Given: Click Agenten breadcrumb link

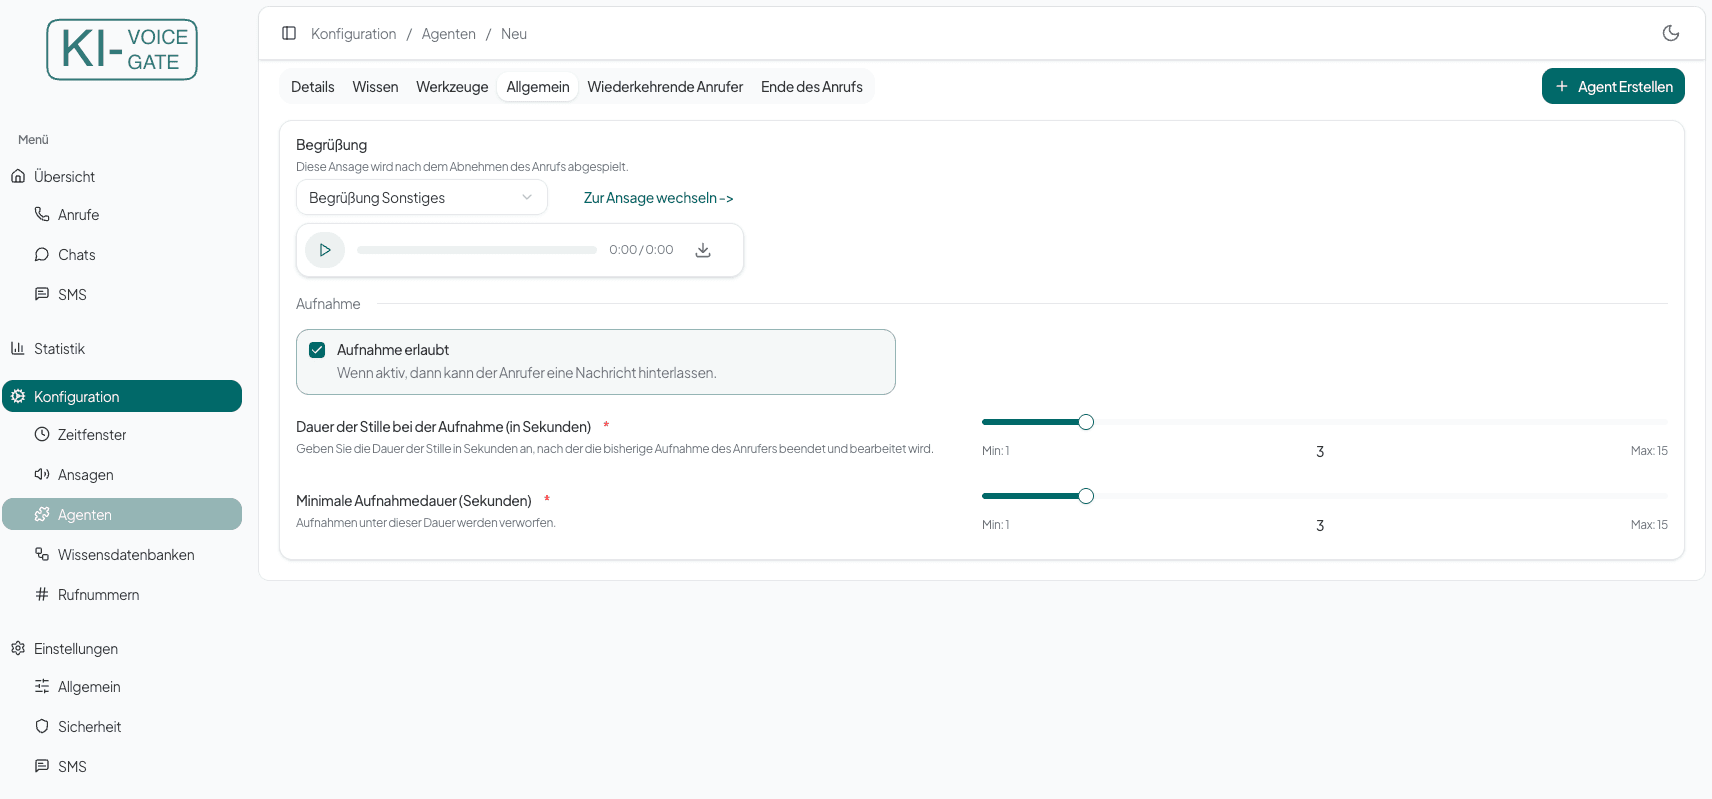Looking at the screenshot, I should point(449,34).
